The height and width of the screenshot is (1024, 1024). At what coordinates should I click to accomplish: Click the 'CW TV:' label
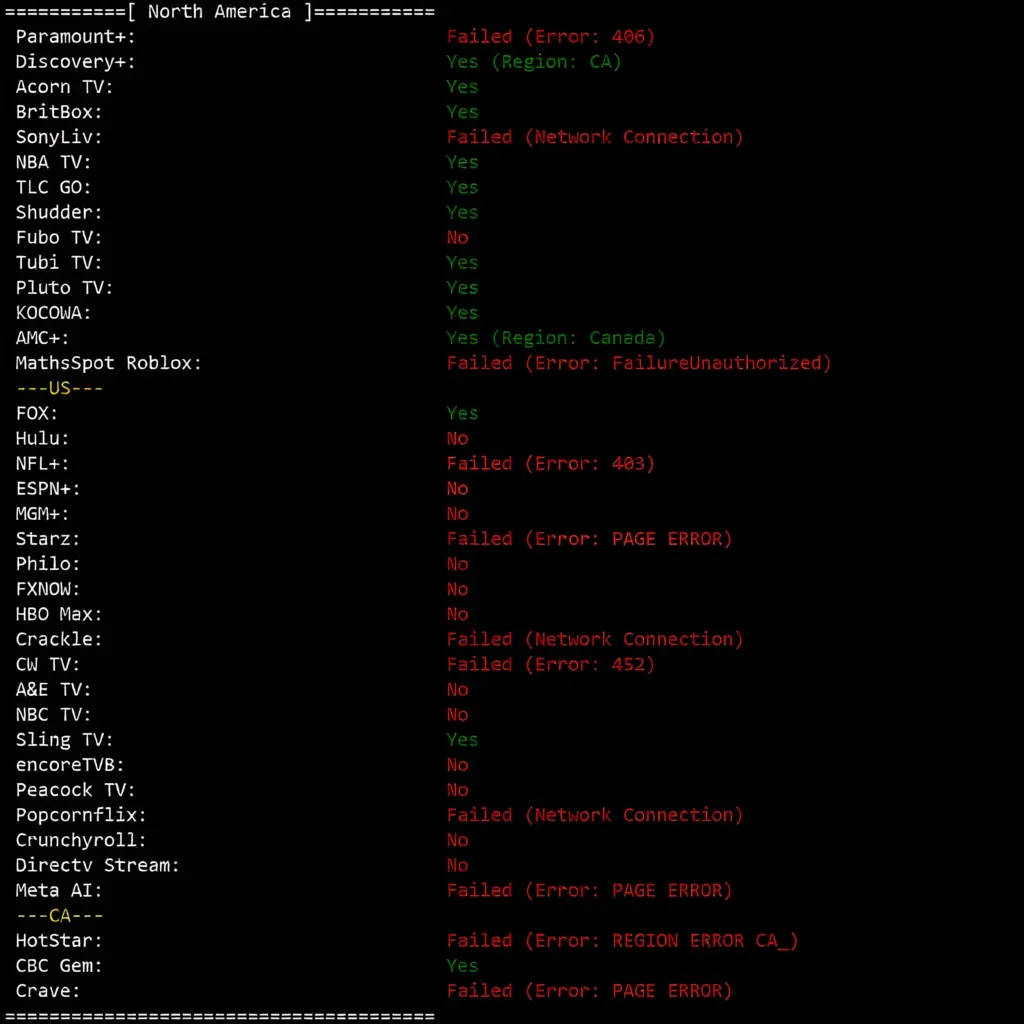tap(48, 665)
